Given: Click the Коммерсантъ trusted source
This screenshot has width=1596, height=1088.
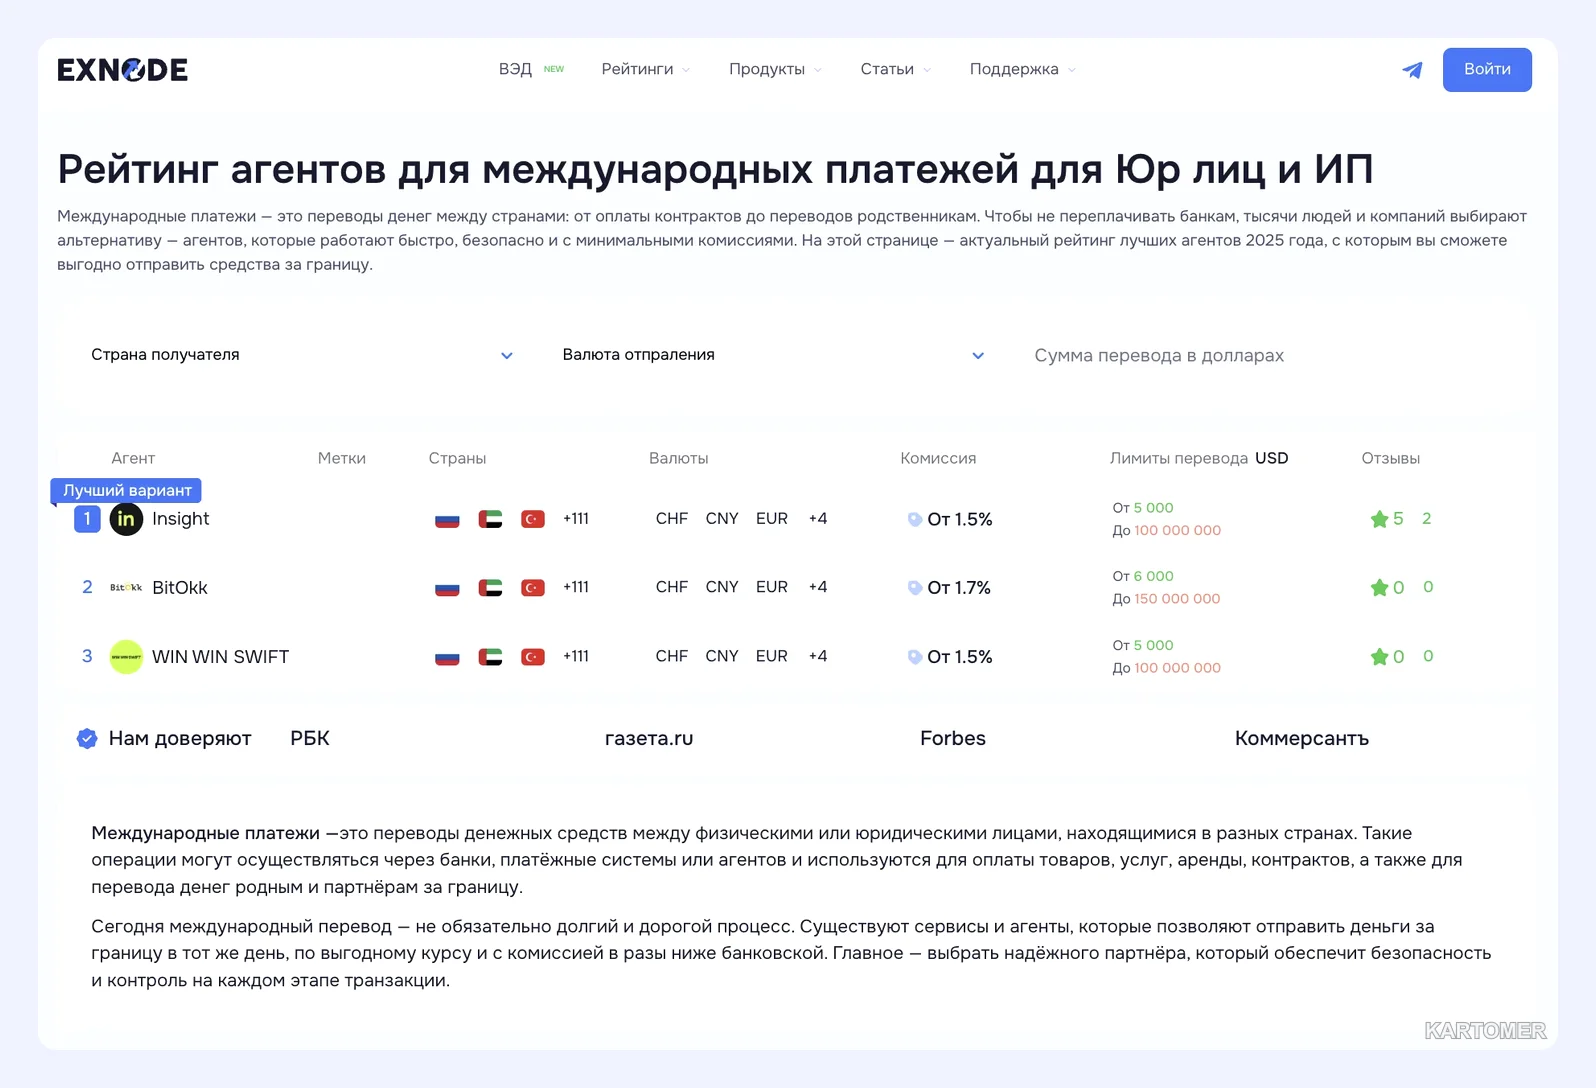Looking at the screenshot, I should point(1302,739).
